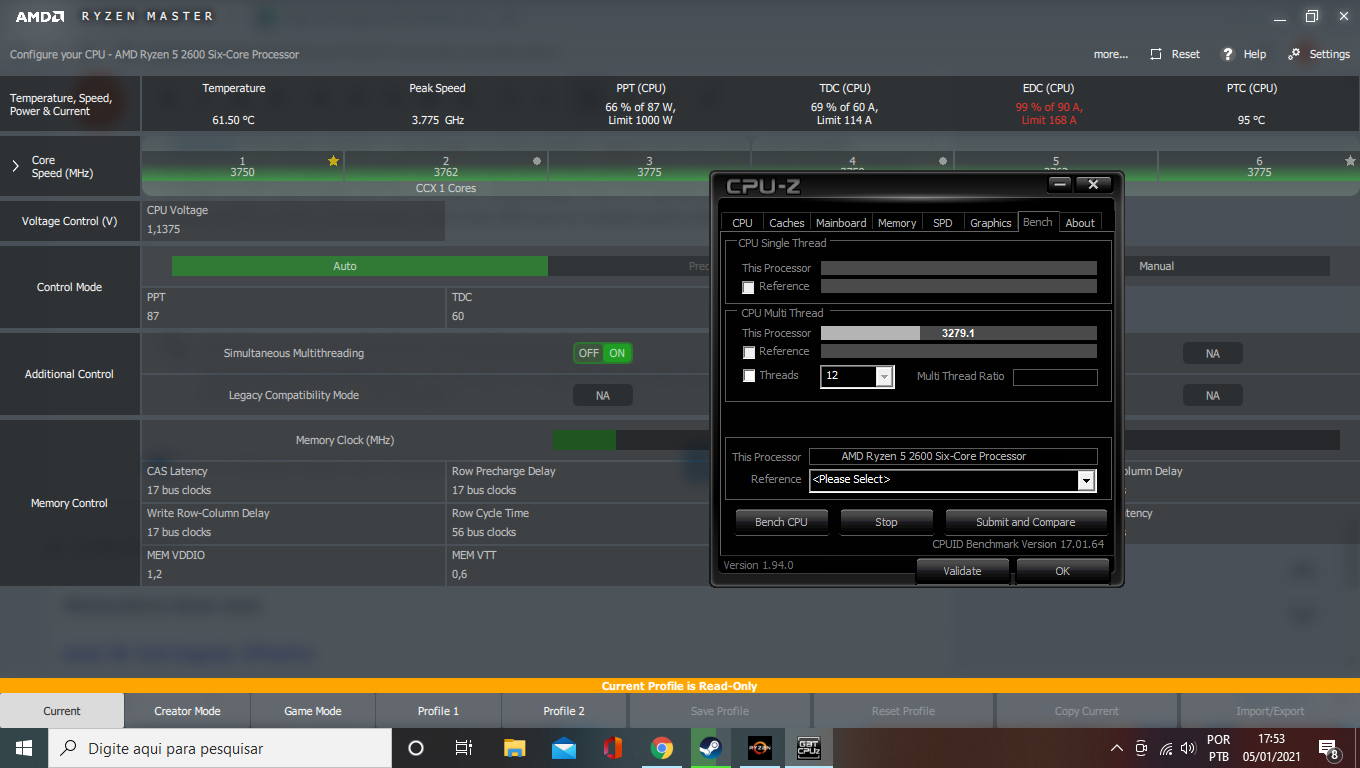Screen dimensions: 1360x768
Task: Click Copy Current button
Action: point(1087,711)
